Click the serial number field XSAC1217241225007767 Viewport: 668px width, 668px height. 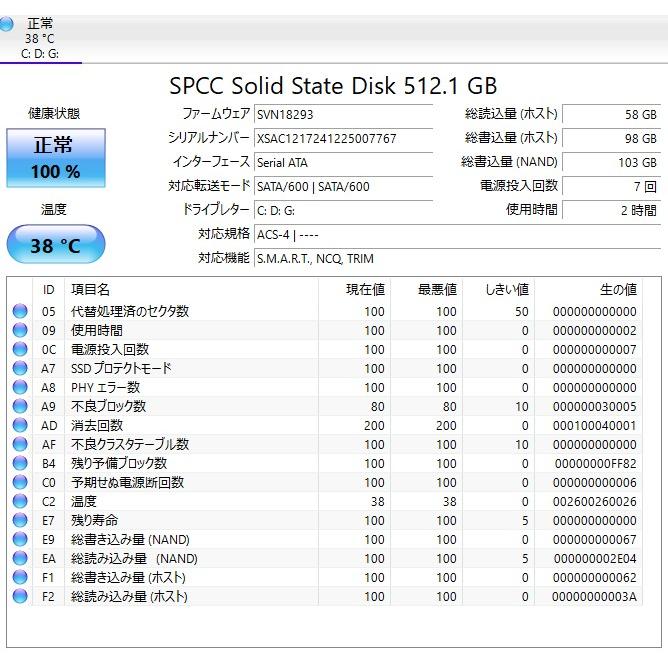point(343,138)
